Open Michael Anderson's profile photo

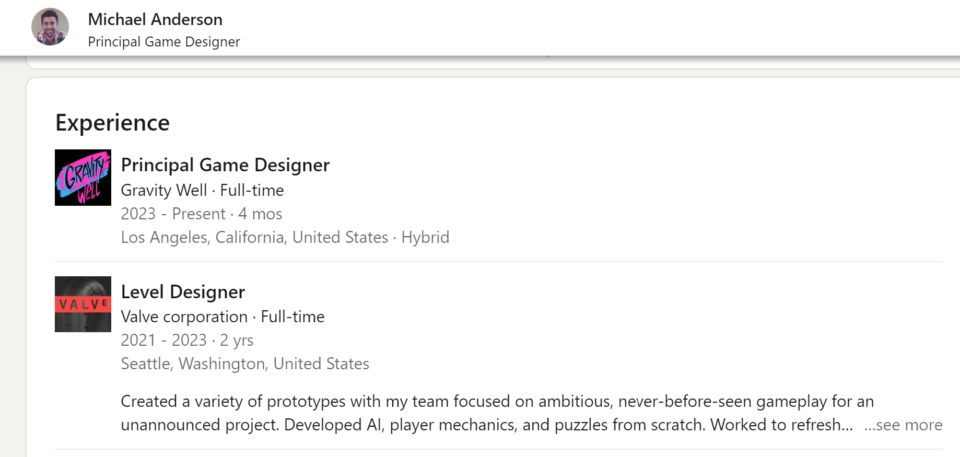[50, 27]
